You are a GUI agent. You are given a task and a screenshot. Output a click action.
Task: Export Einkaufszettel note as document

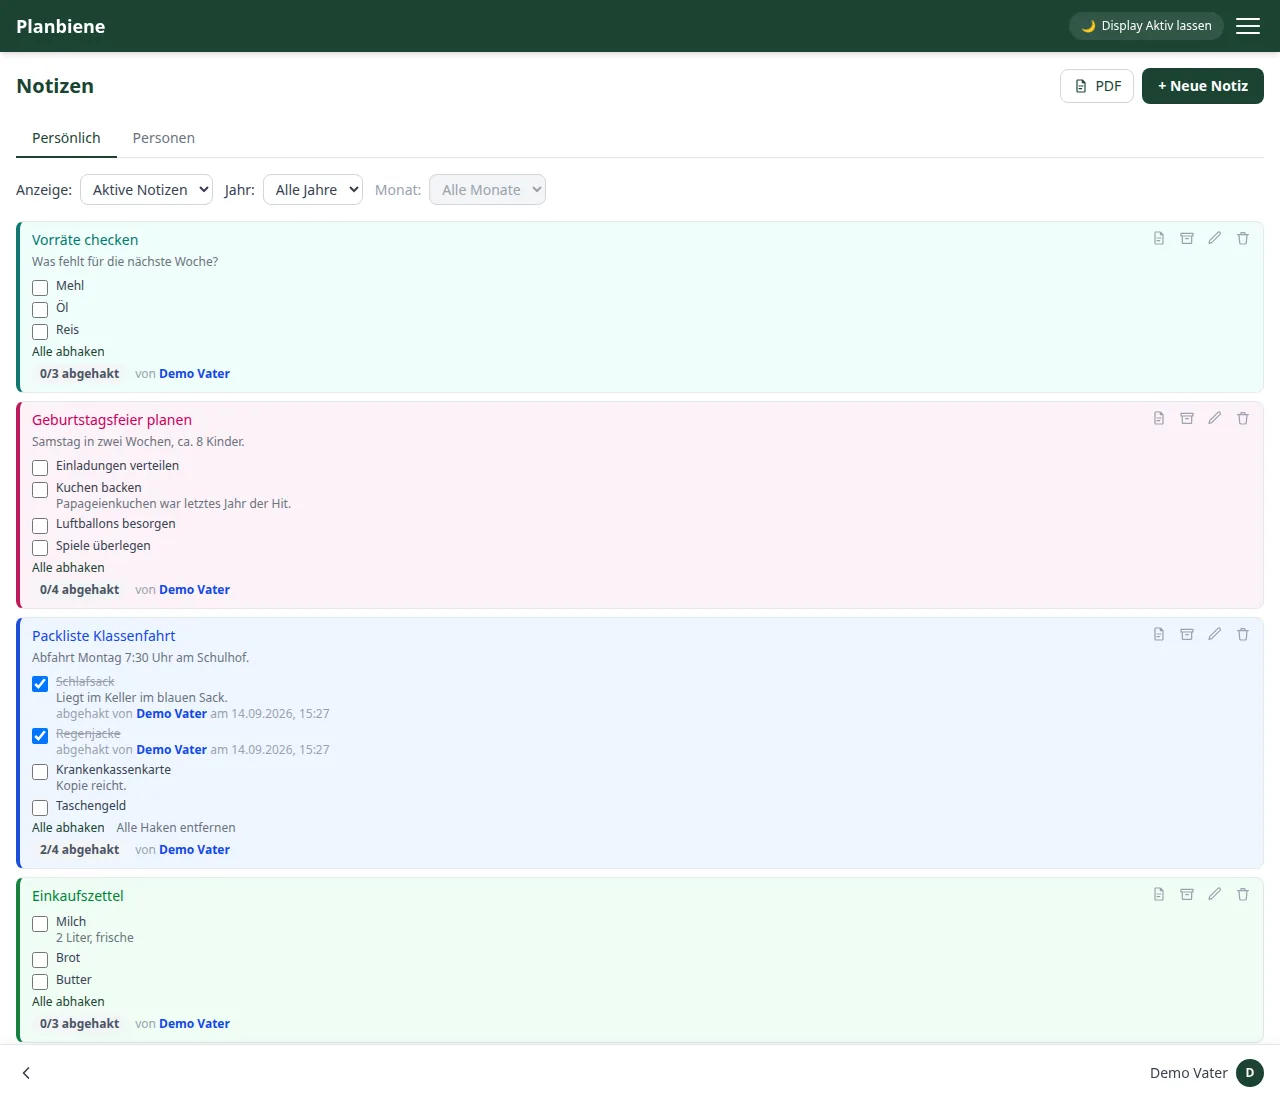[x=1159, y=894]
